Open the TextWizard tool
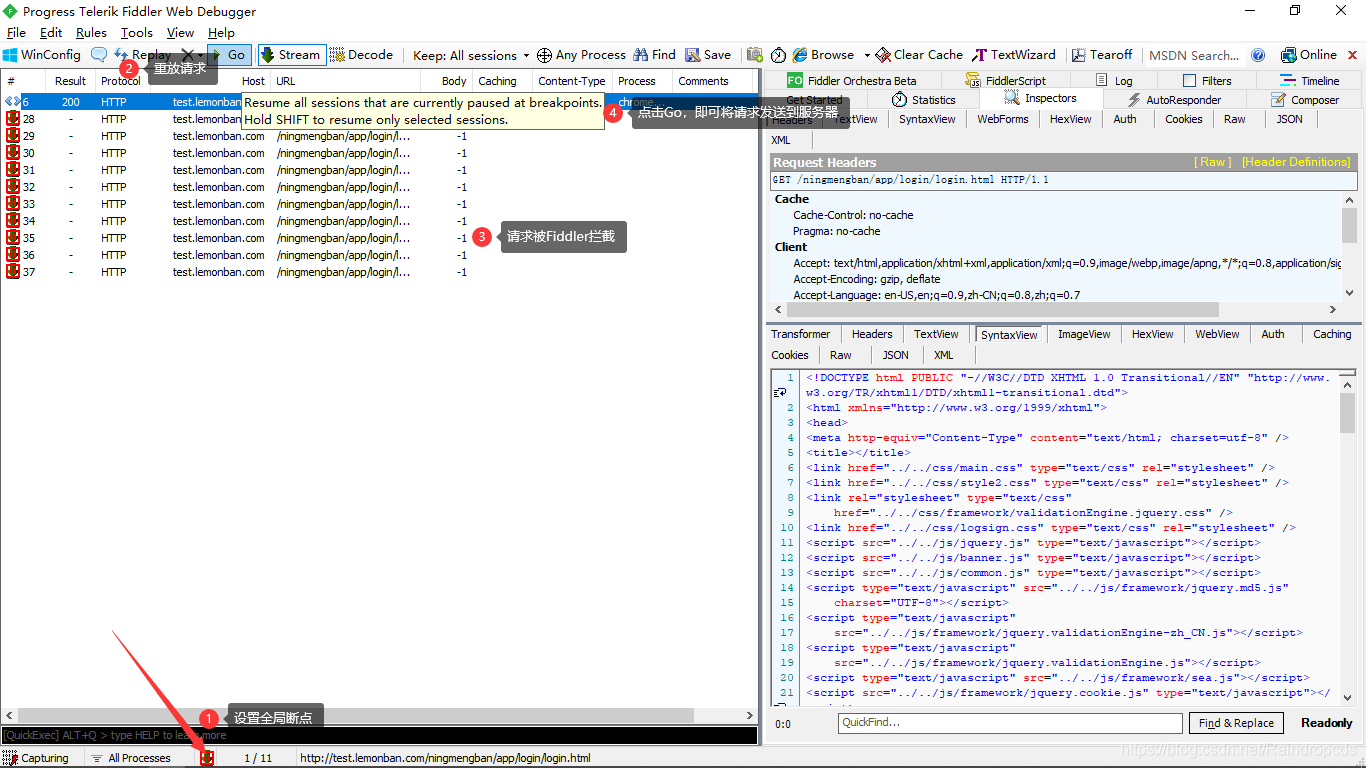1366x768 pixels. point(1014,55)
